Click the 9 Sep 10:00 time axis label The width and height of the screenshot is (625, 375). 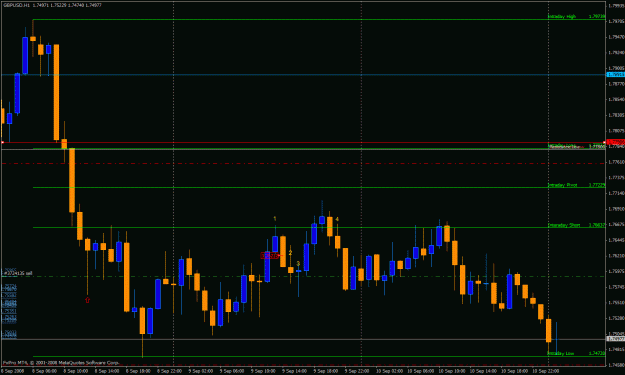(x=263, y=371)
